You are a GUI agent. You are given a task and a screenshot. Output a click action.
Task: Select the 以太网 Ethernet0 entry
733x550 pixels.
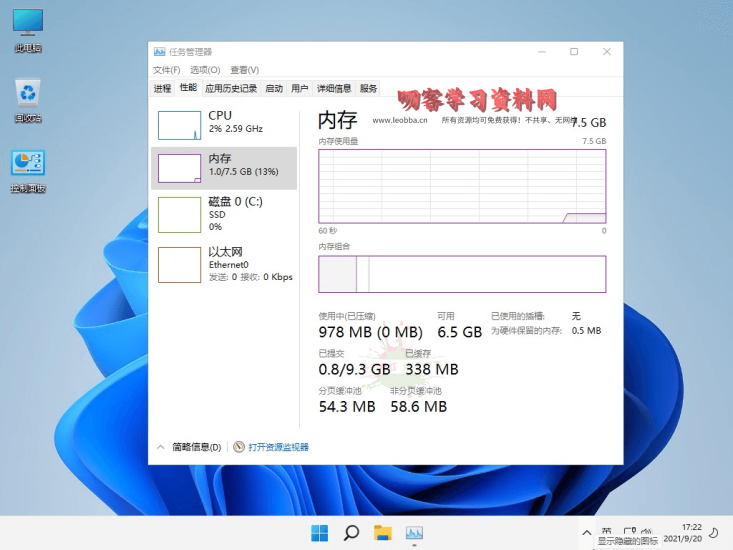[x=224, y=264]
